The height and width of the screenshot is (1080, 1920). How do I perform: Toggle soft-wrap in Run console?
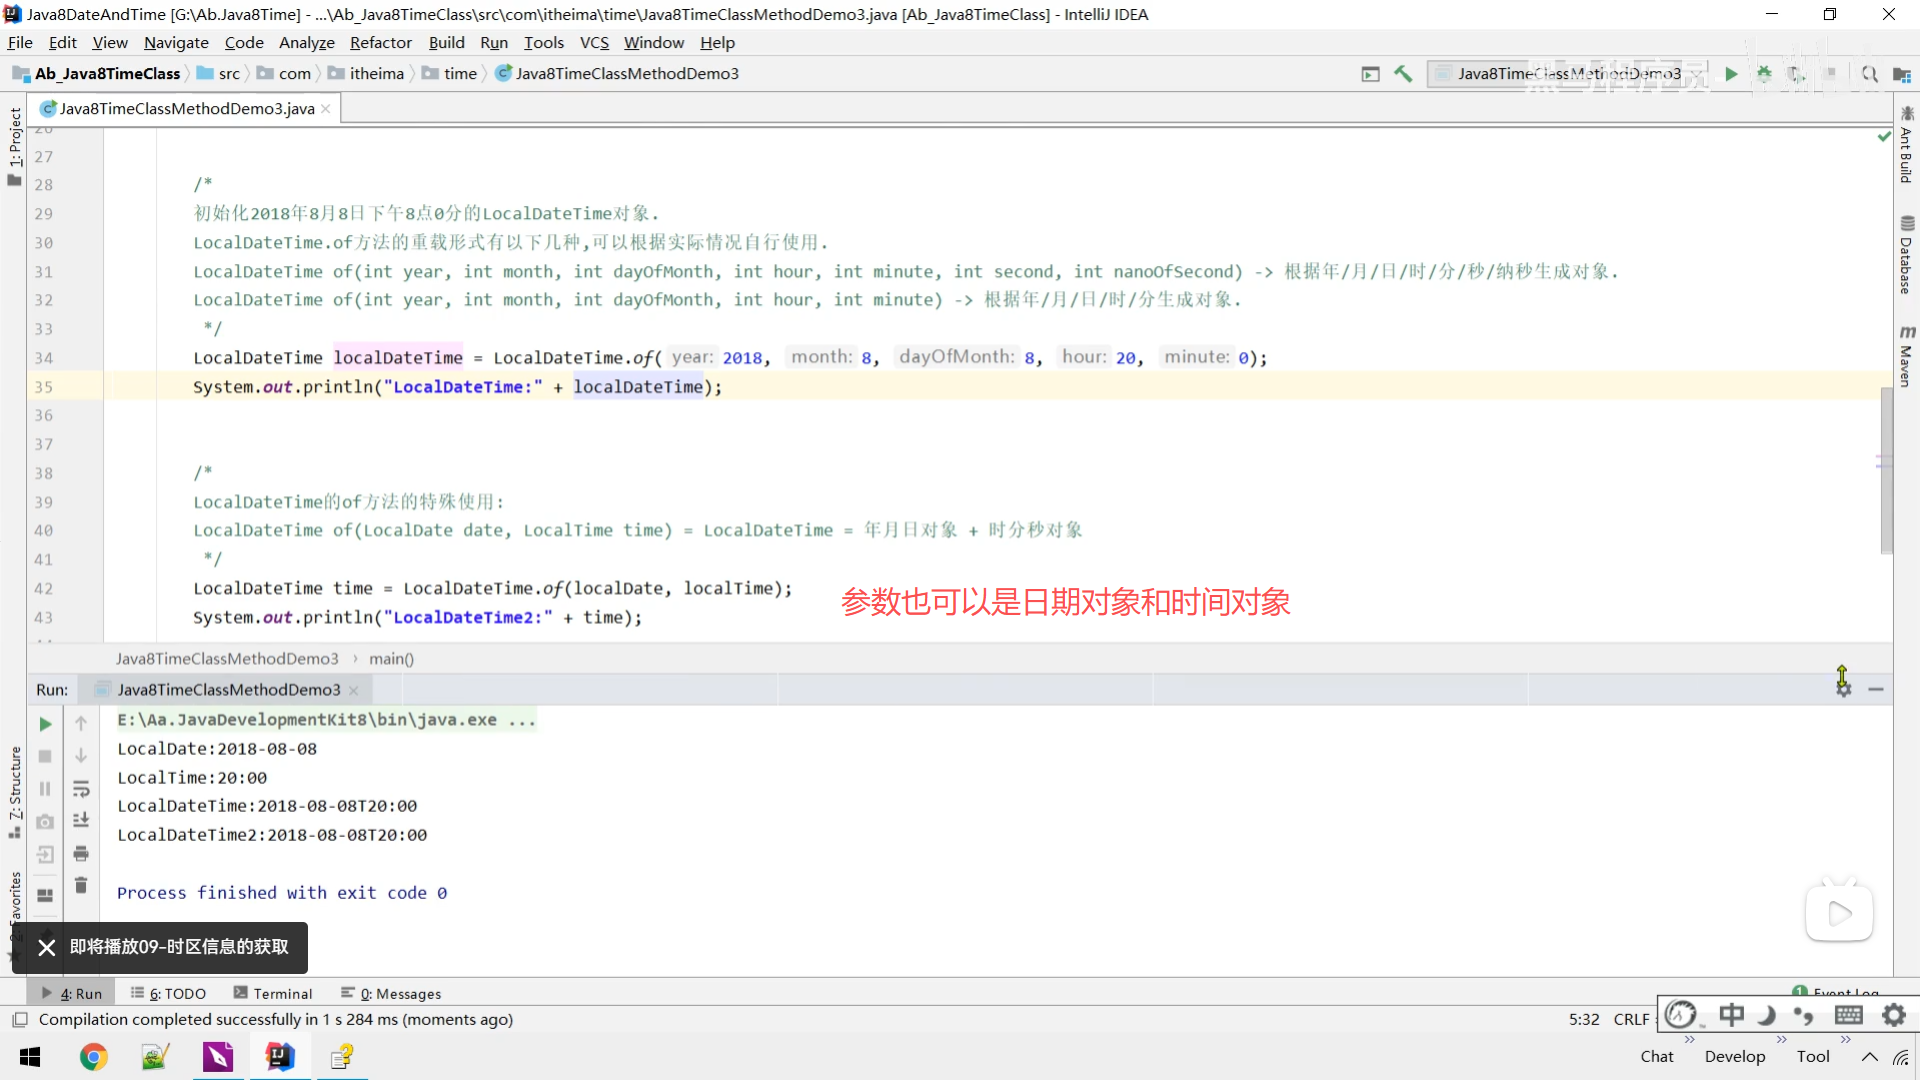point(81,789)
